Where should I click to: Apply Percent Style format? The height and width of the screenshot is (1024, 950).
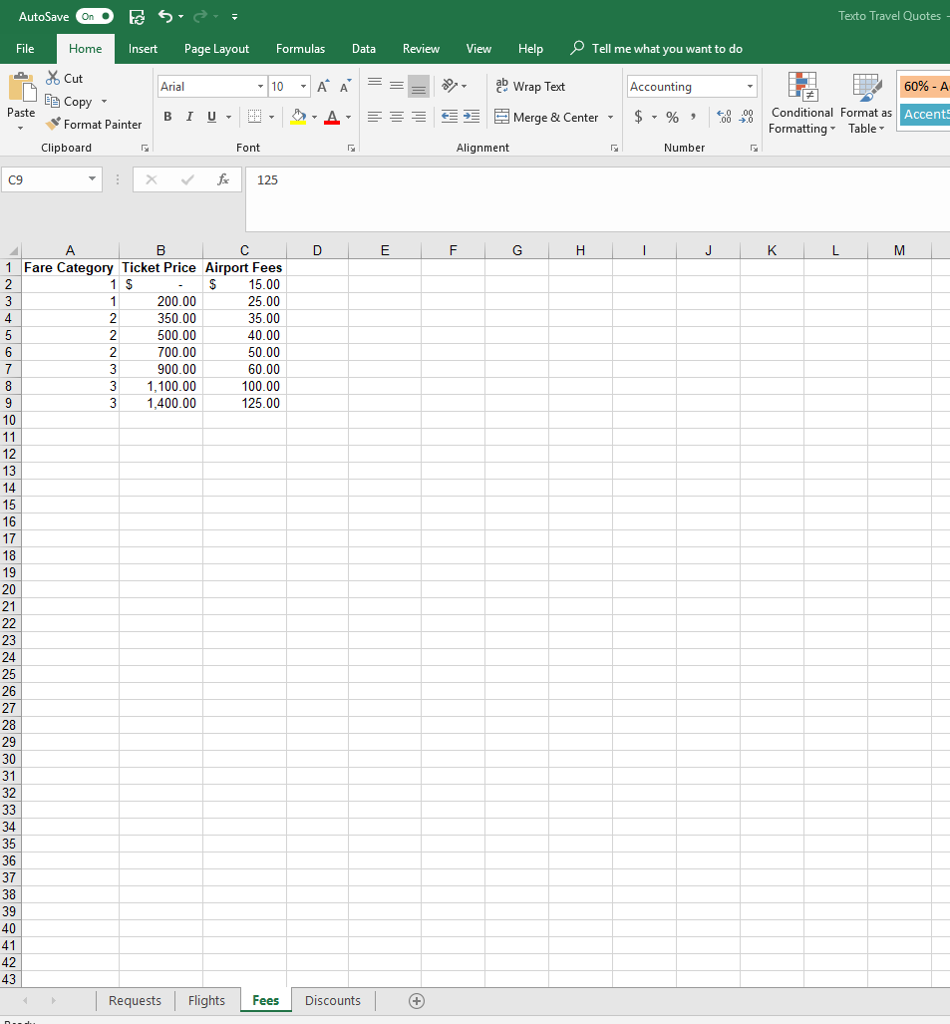(673, 117)
